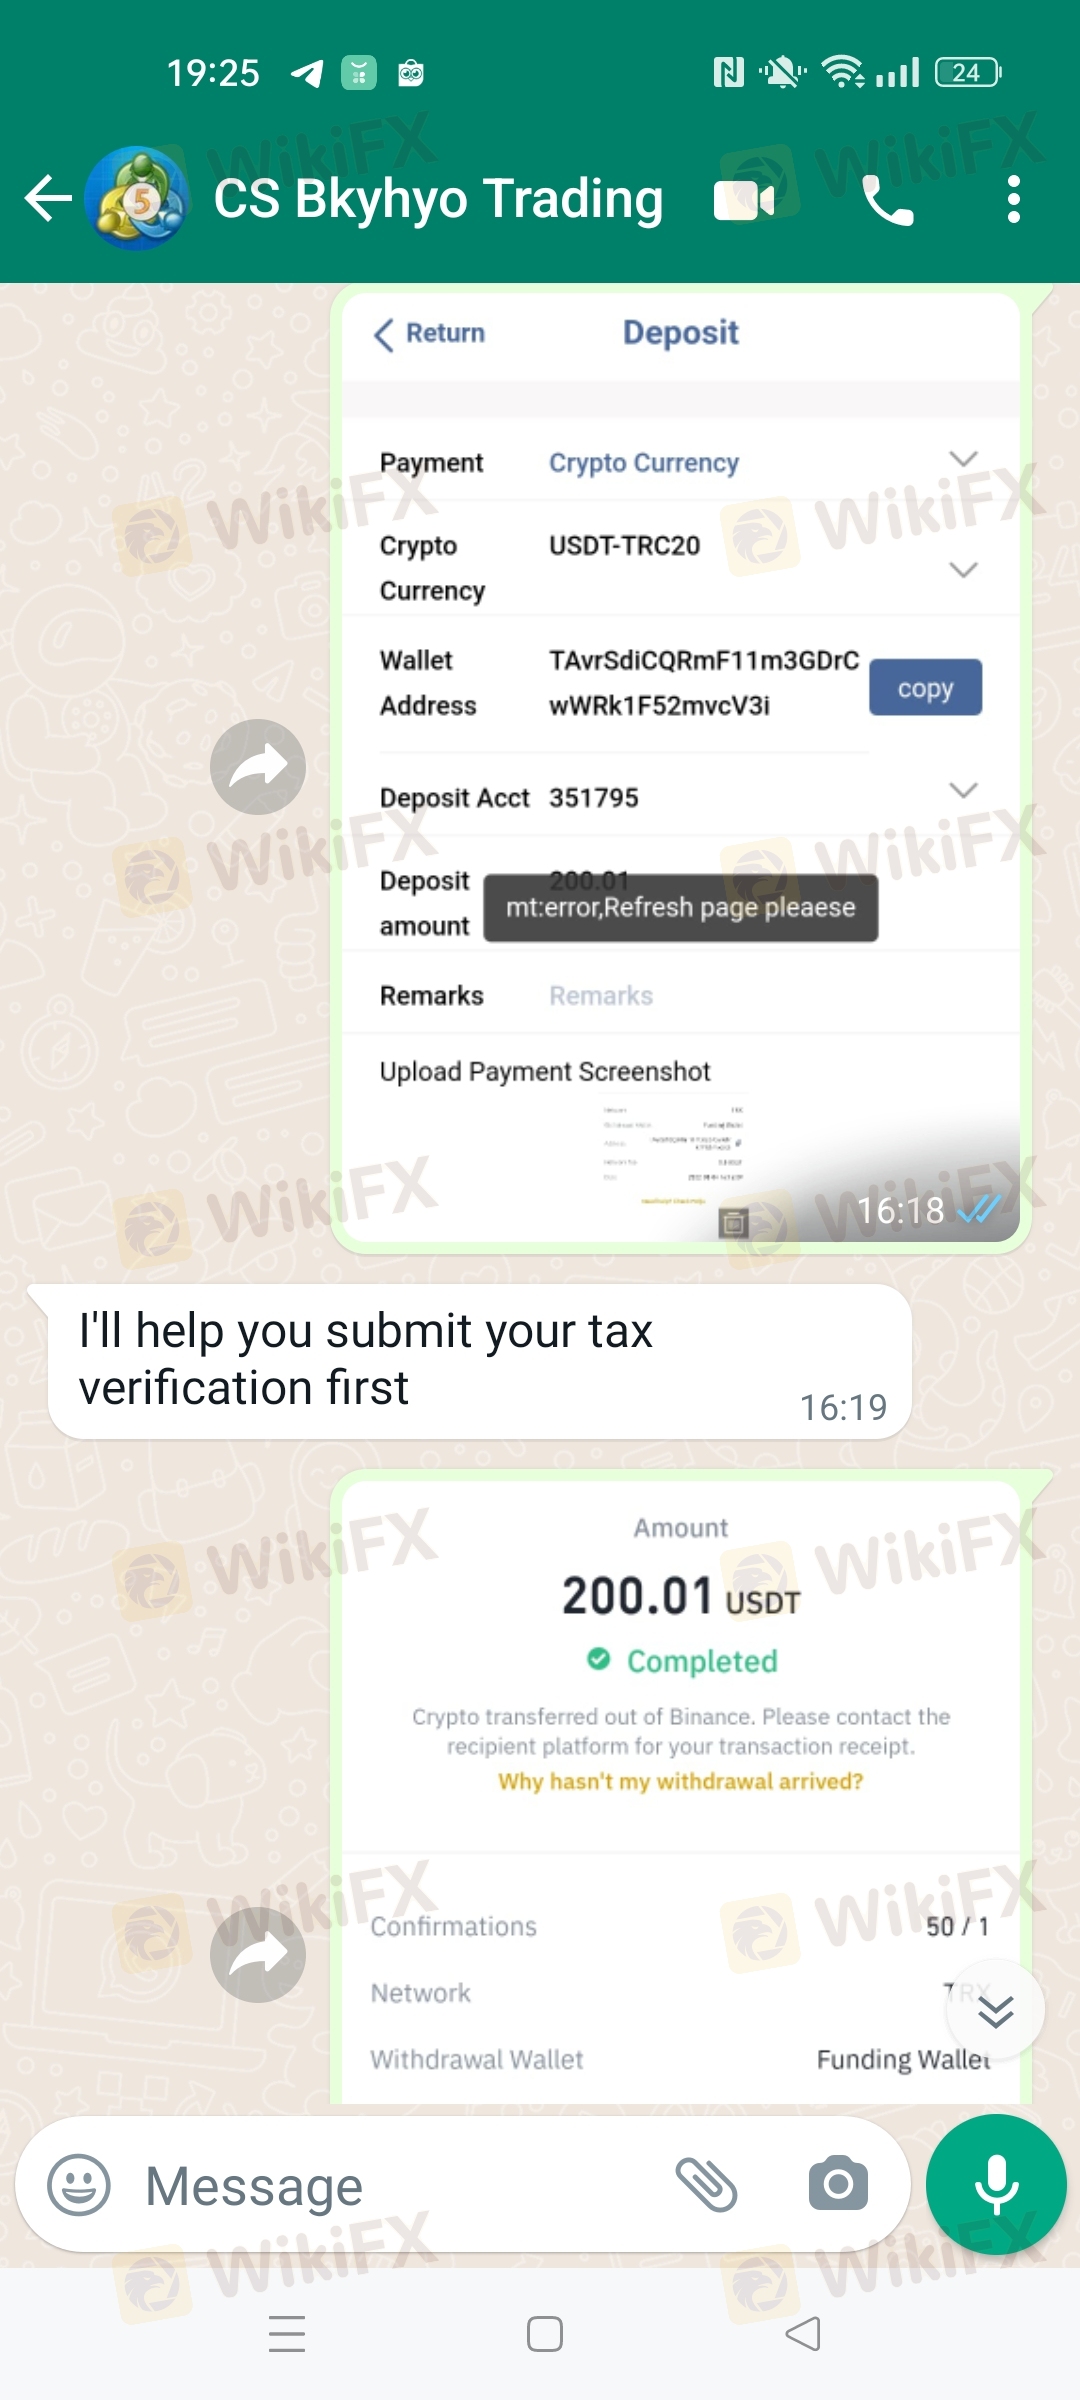Forward the Deposit screenshot message

[258, 767]
